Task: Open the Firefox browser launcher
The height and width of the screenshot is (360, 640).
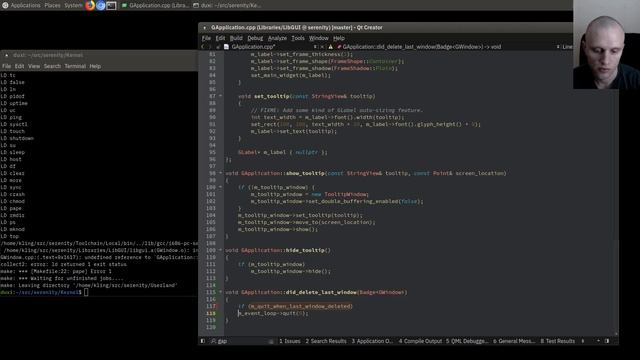Action: click(x=90, y=5)
